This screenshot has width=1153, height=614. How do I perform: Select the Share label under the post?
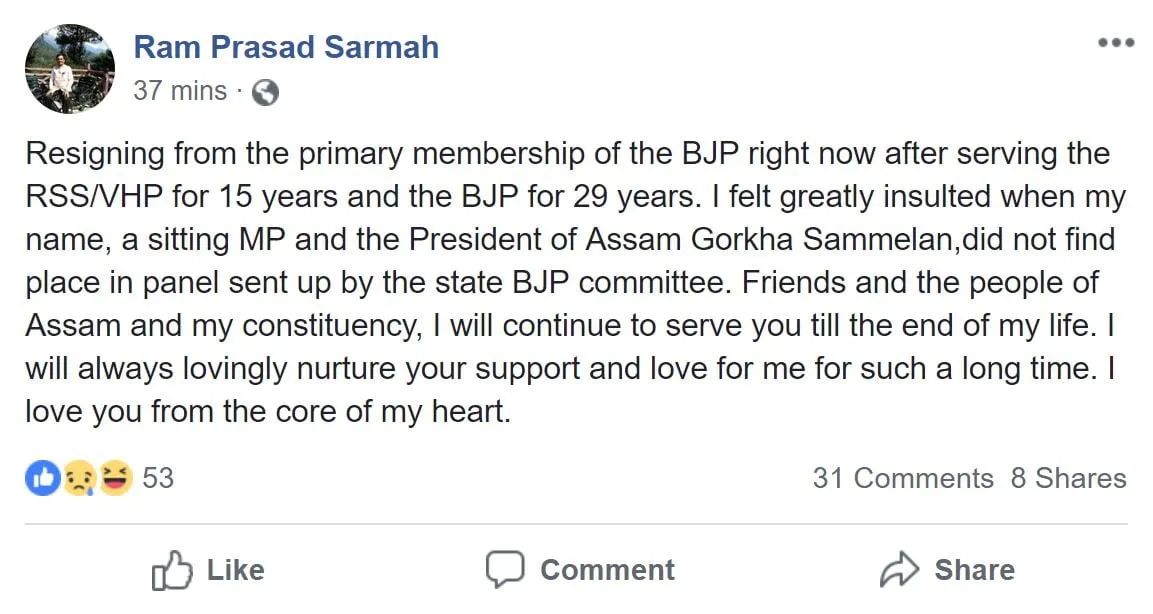[974, 570]
